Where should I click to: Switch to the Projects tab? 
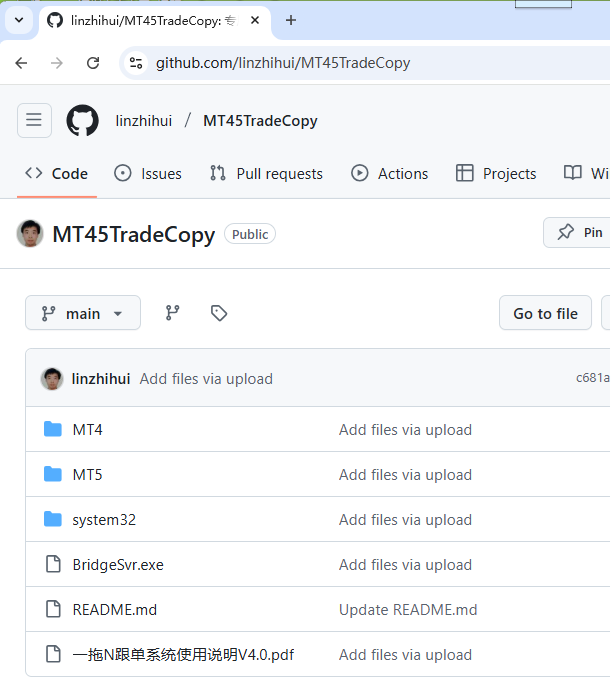click(496, 173)
